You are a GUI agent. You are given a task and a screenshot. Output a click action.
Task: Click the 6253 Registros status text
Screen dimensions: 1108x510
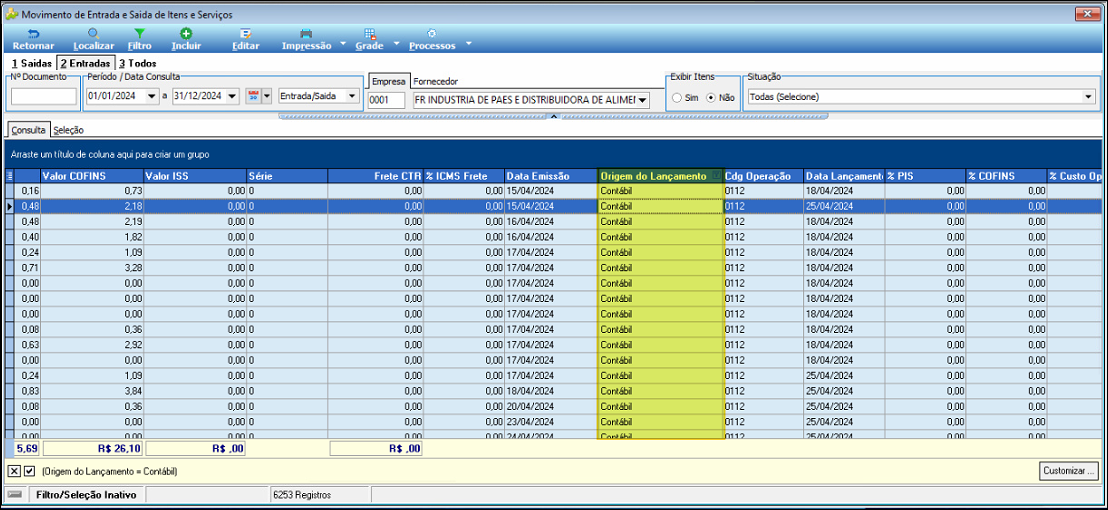tap(302, 495)
